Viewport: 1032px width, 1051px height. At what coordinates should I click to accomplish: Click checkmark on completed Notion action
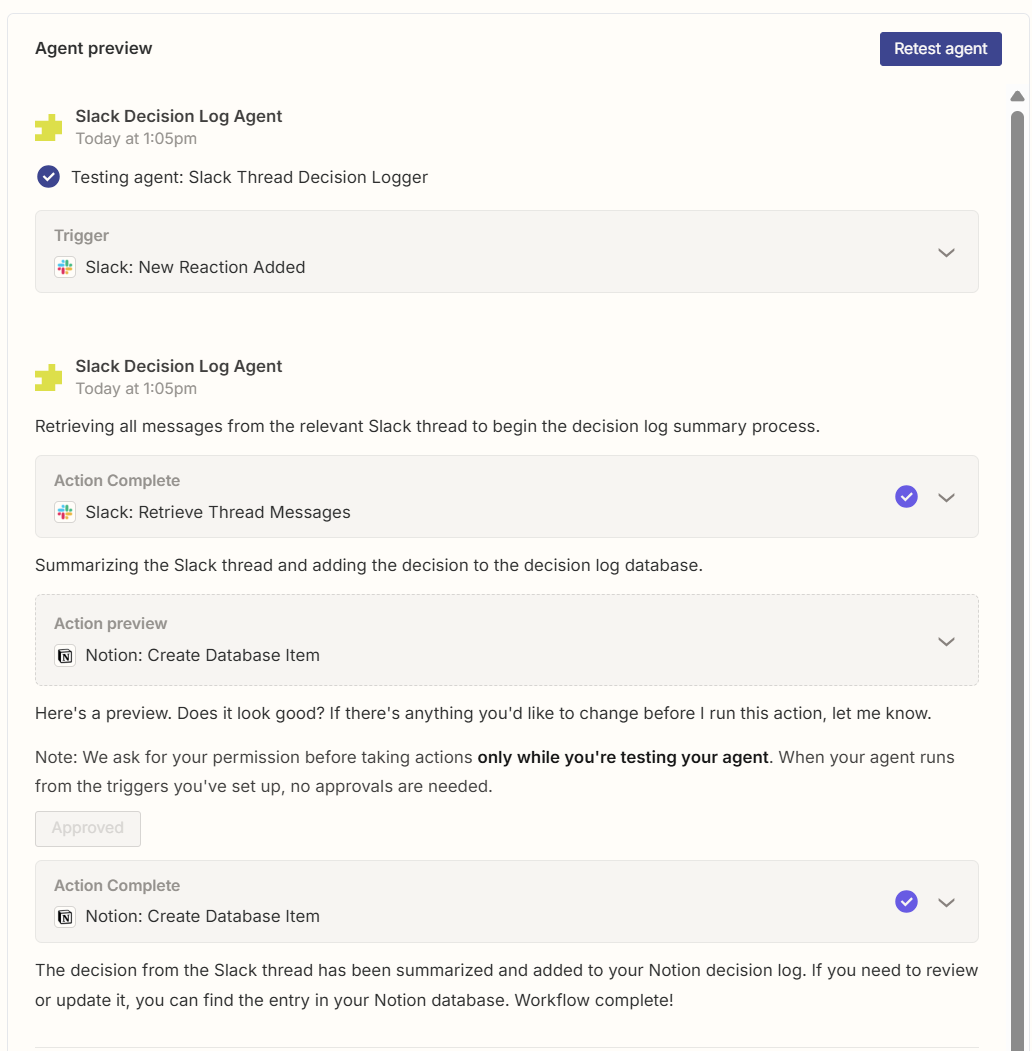coord(906,902)
